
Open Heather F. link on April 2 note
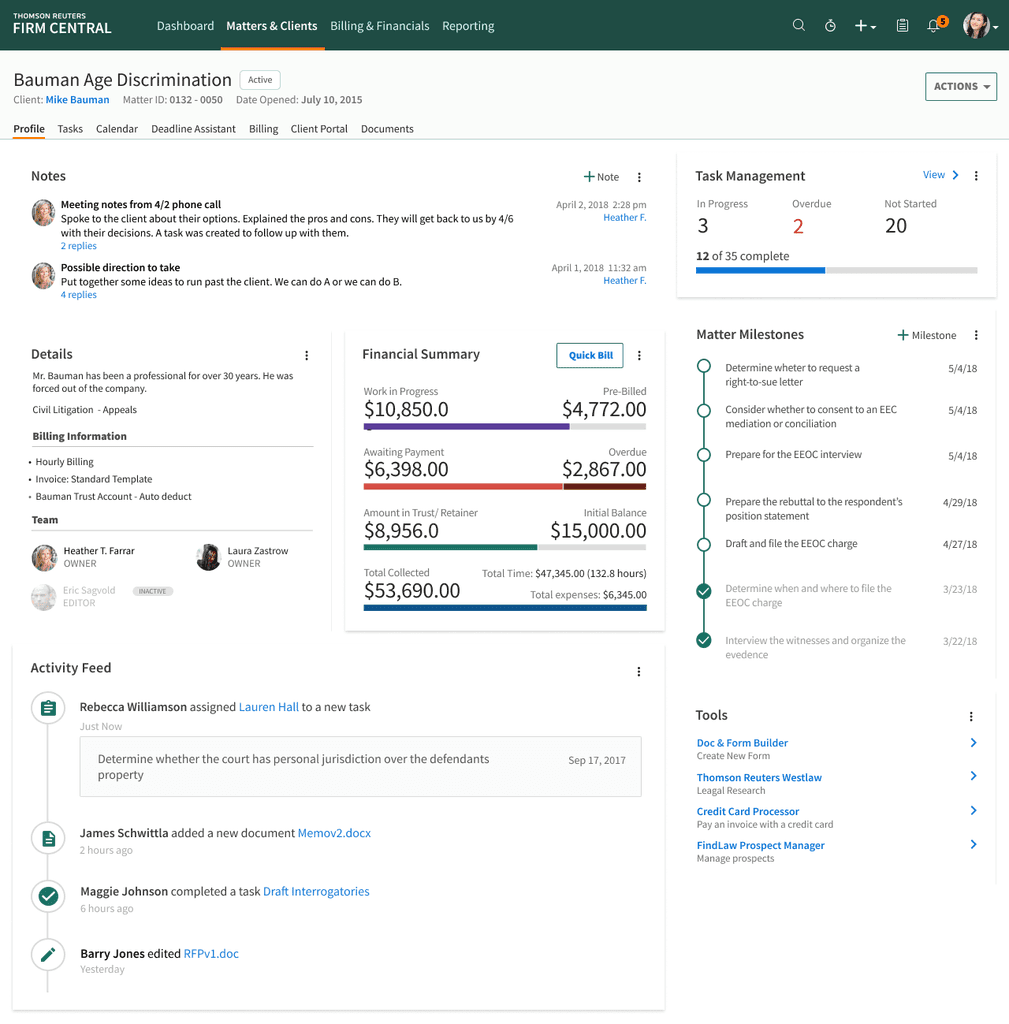click(625, 217)
